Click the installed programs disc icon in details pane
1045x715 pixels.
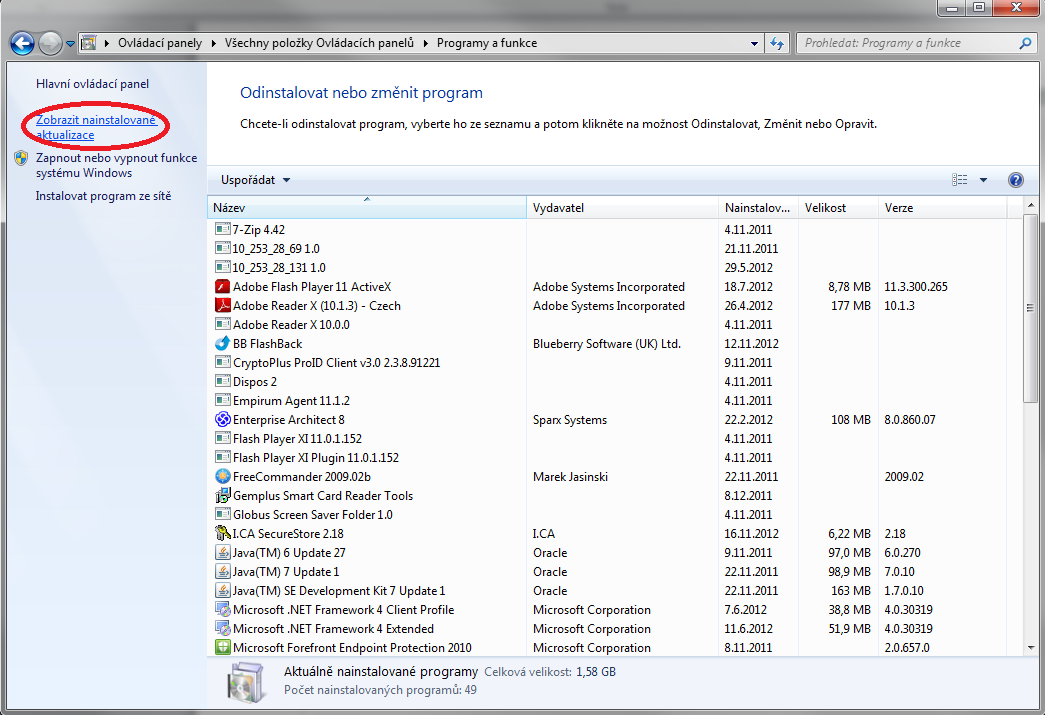click(x=245, y=682)
